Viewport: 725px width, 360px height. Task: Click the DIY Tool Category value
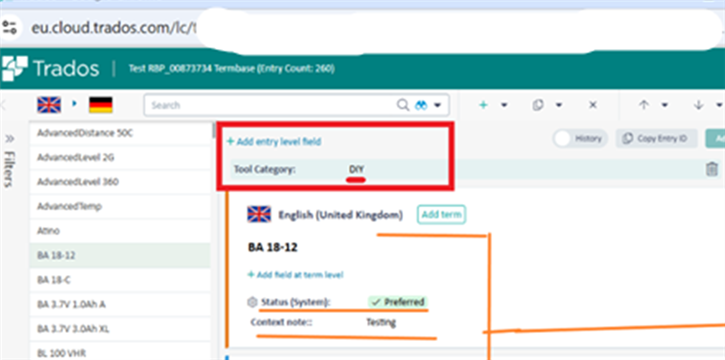(356, 170)
